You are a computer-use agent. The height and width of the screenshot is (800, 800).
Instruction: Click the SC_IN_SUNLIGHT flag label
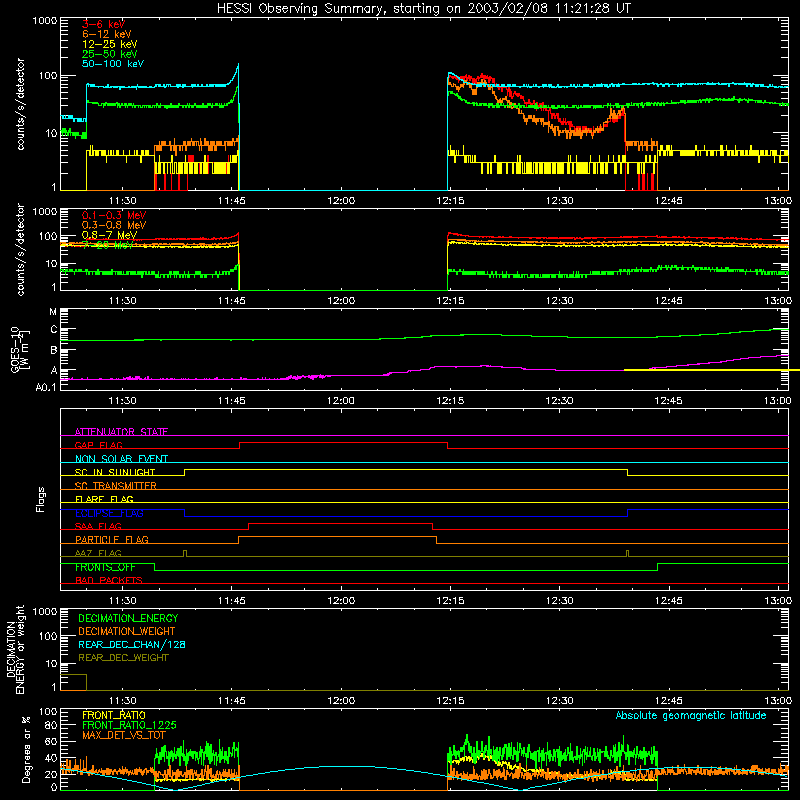click(x=115, y=472)
